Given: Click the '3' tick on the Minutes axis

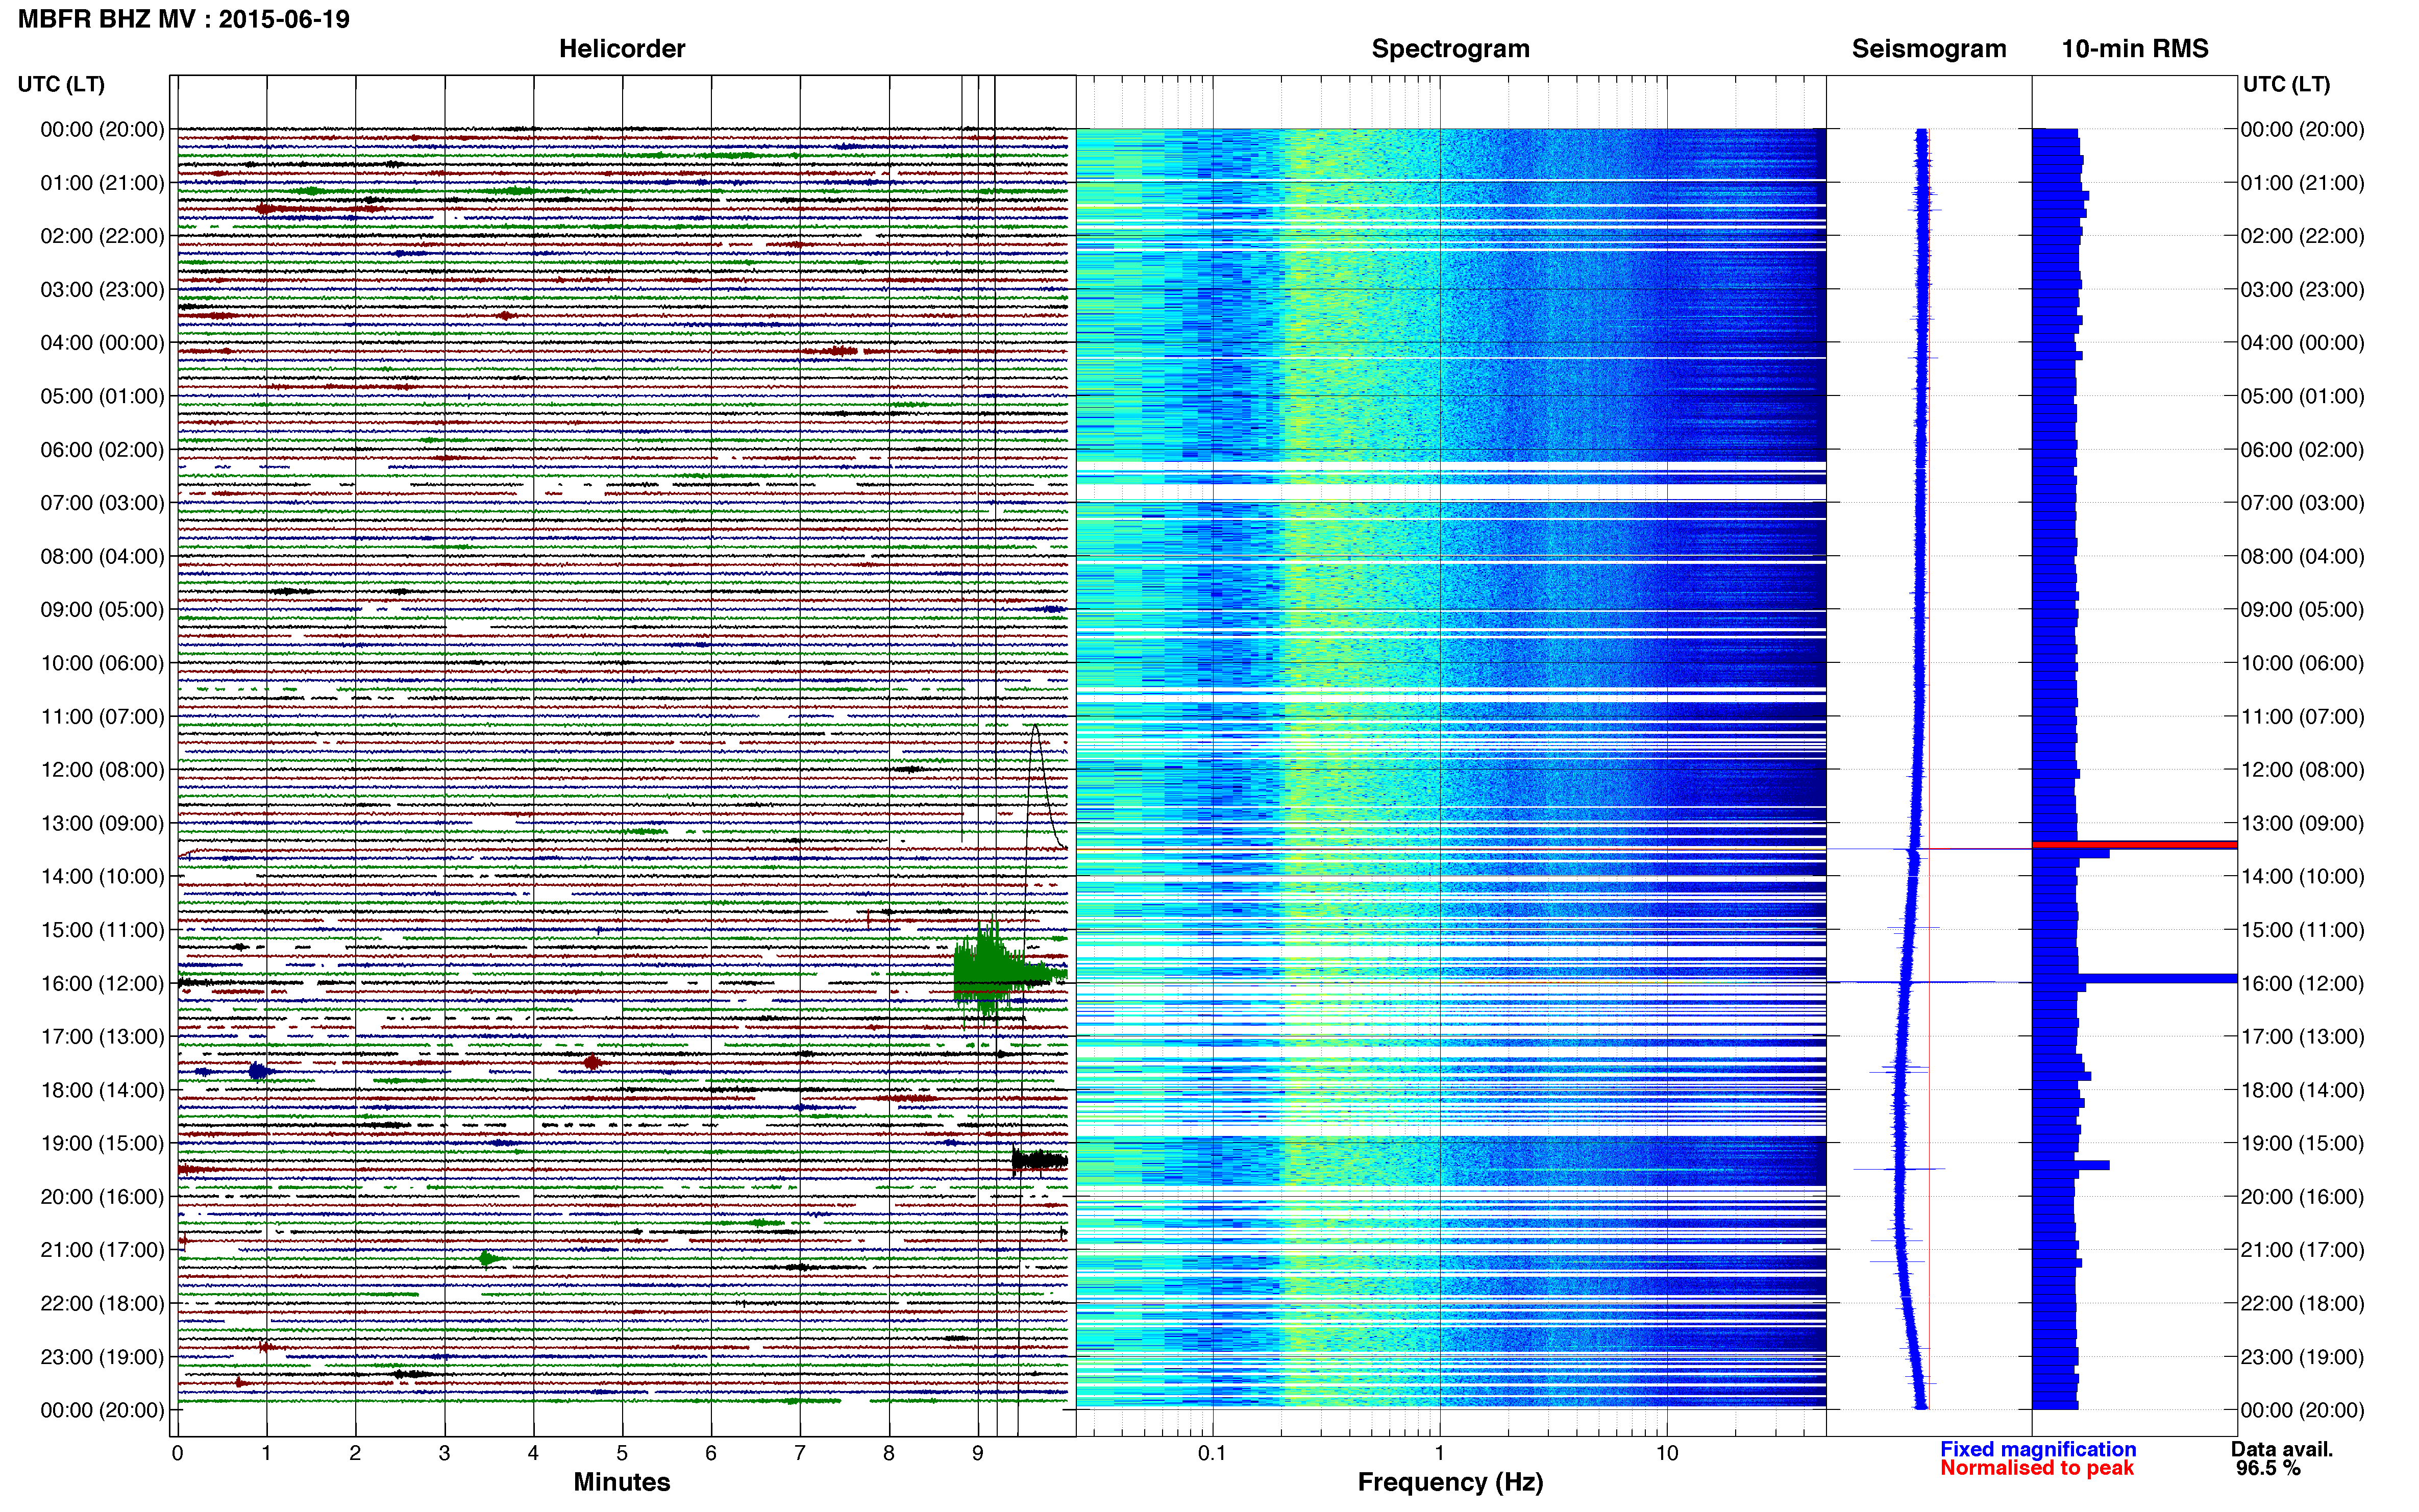Looking at the screenshot, I should (444, 1453).
